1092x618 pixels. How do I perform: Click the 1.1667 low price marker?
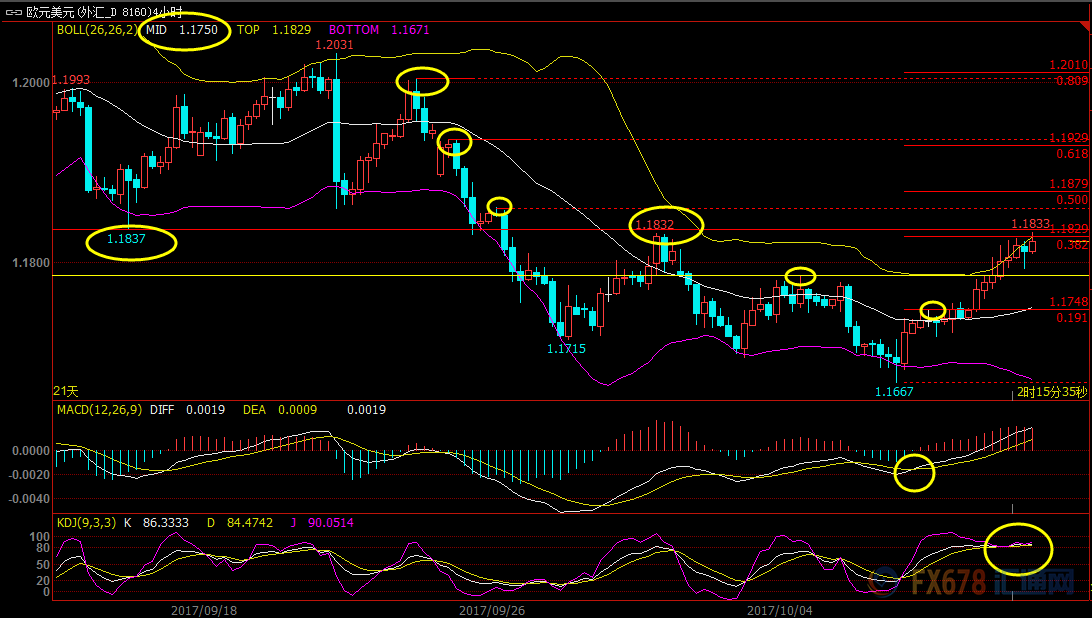(x=894, y=392)
